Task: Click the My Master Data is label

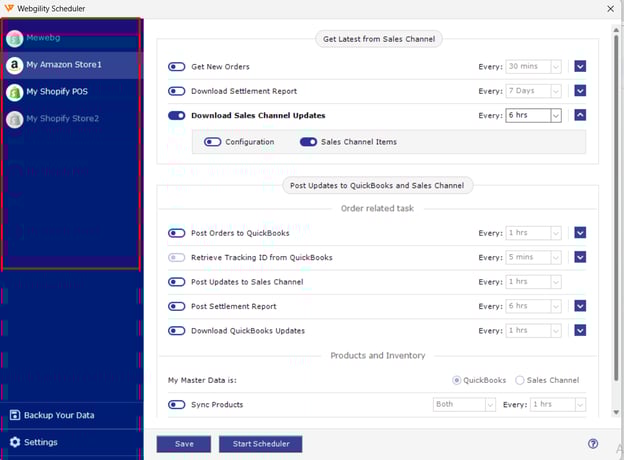Action: pyautogui.click(x=202, y=380)
